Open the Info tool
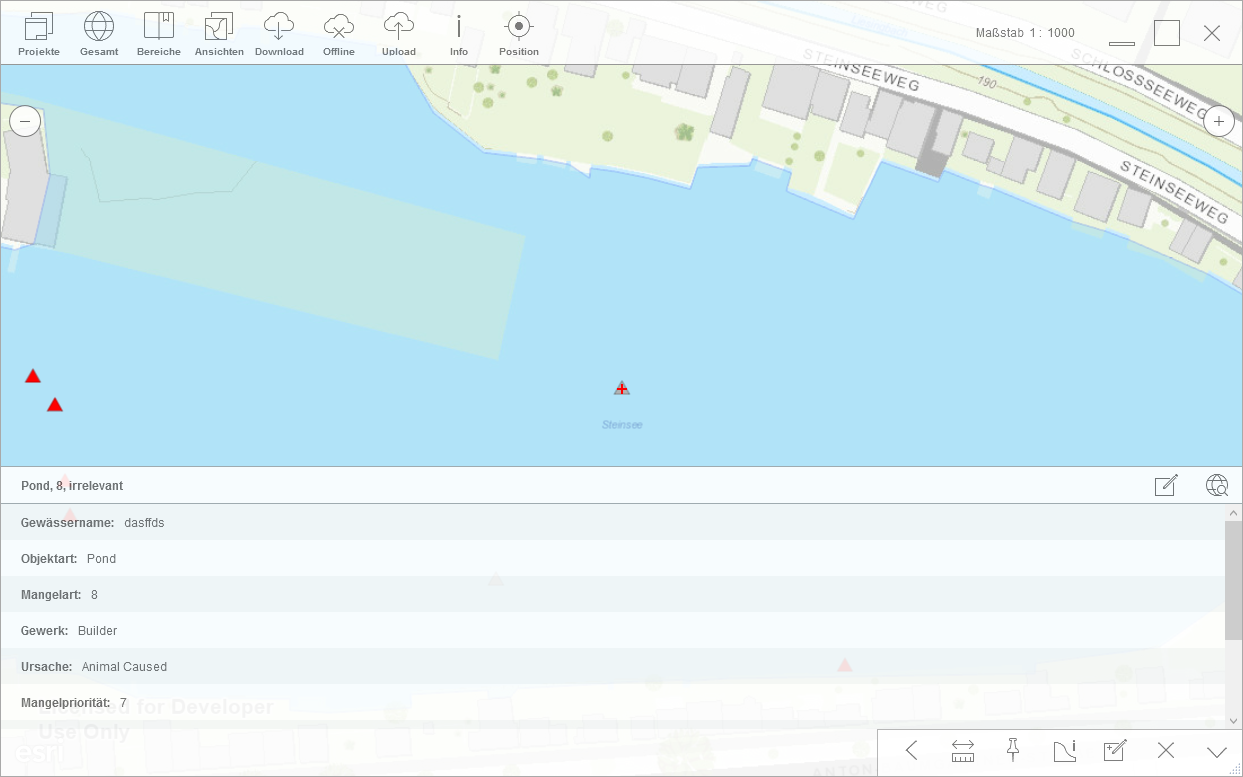Viewport: 1243px width, 777px height. coord(459,34)
